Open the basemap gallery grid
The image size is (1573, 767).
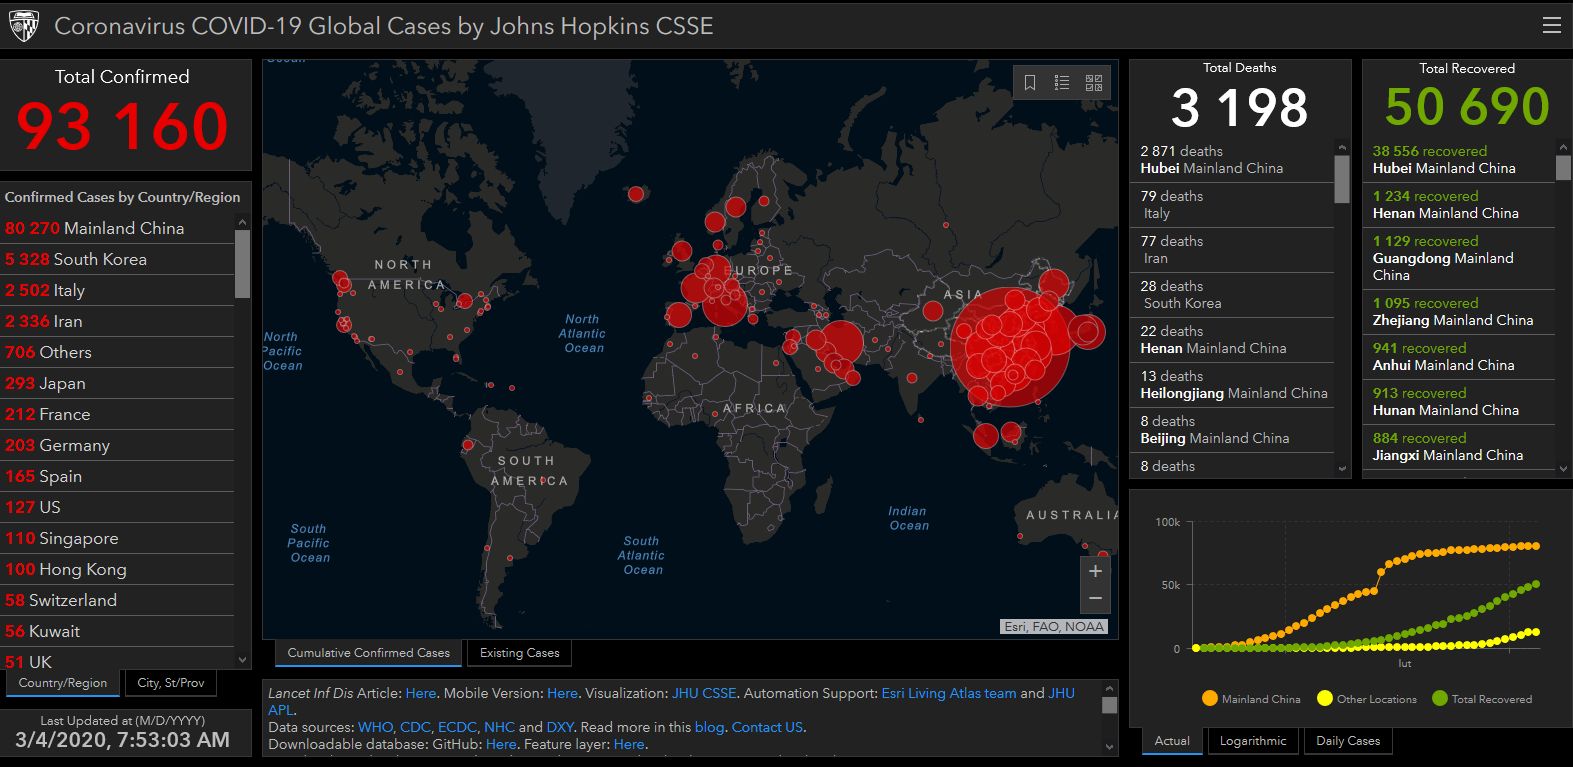(1094, 83)
